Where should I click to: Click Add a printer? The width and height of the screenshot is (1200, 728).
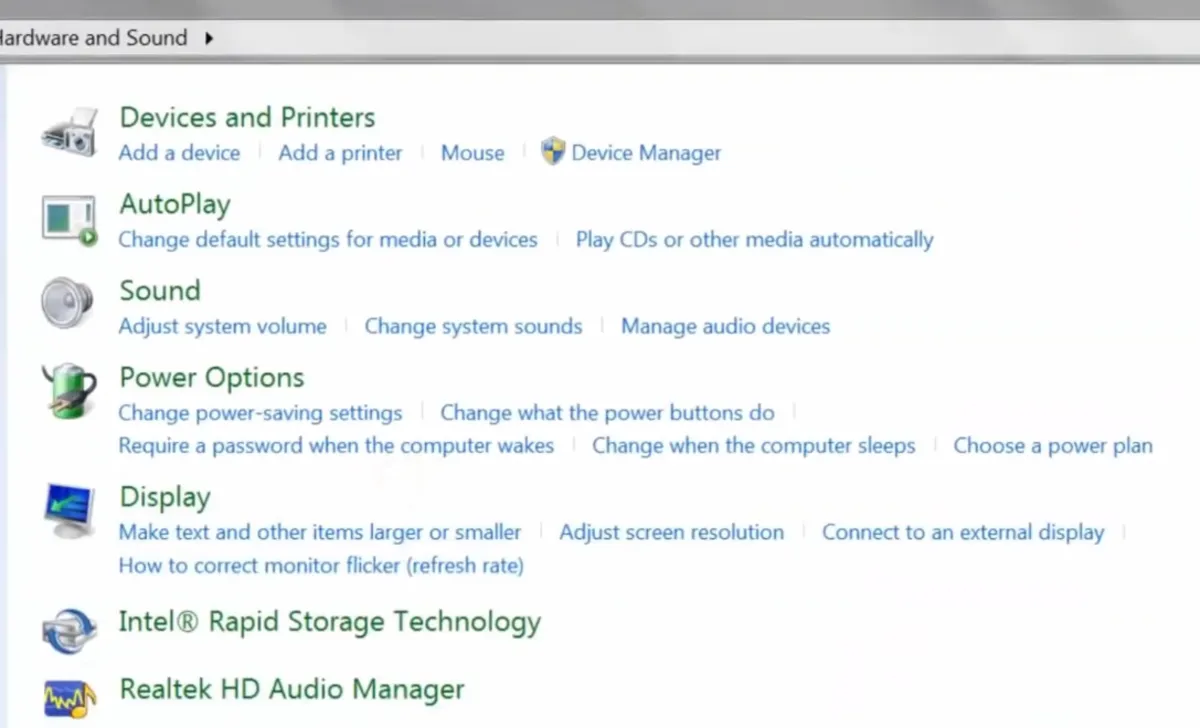click(339, 152)
